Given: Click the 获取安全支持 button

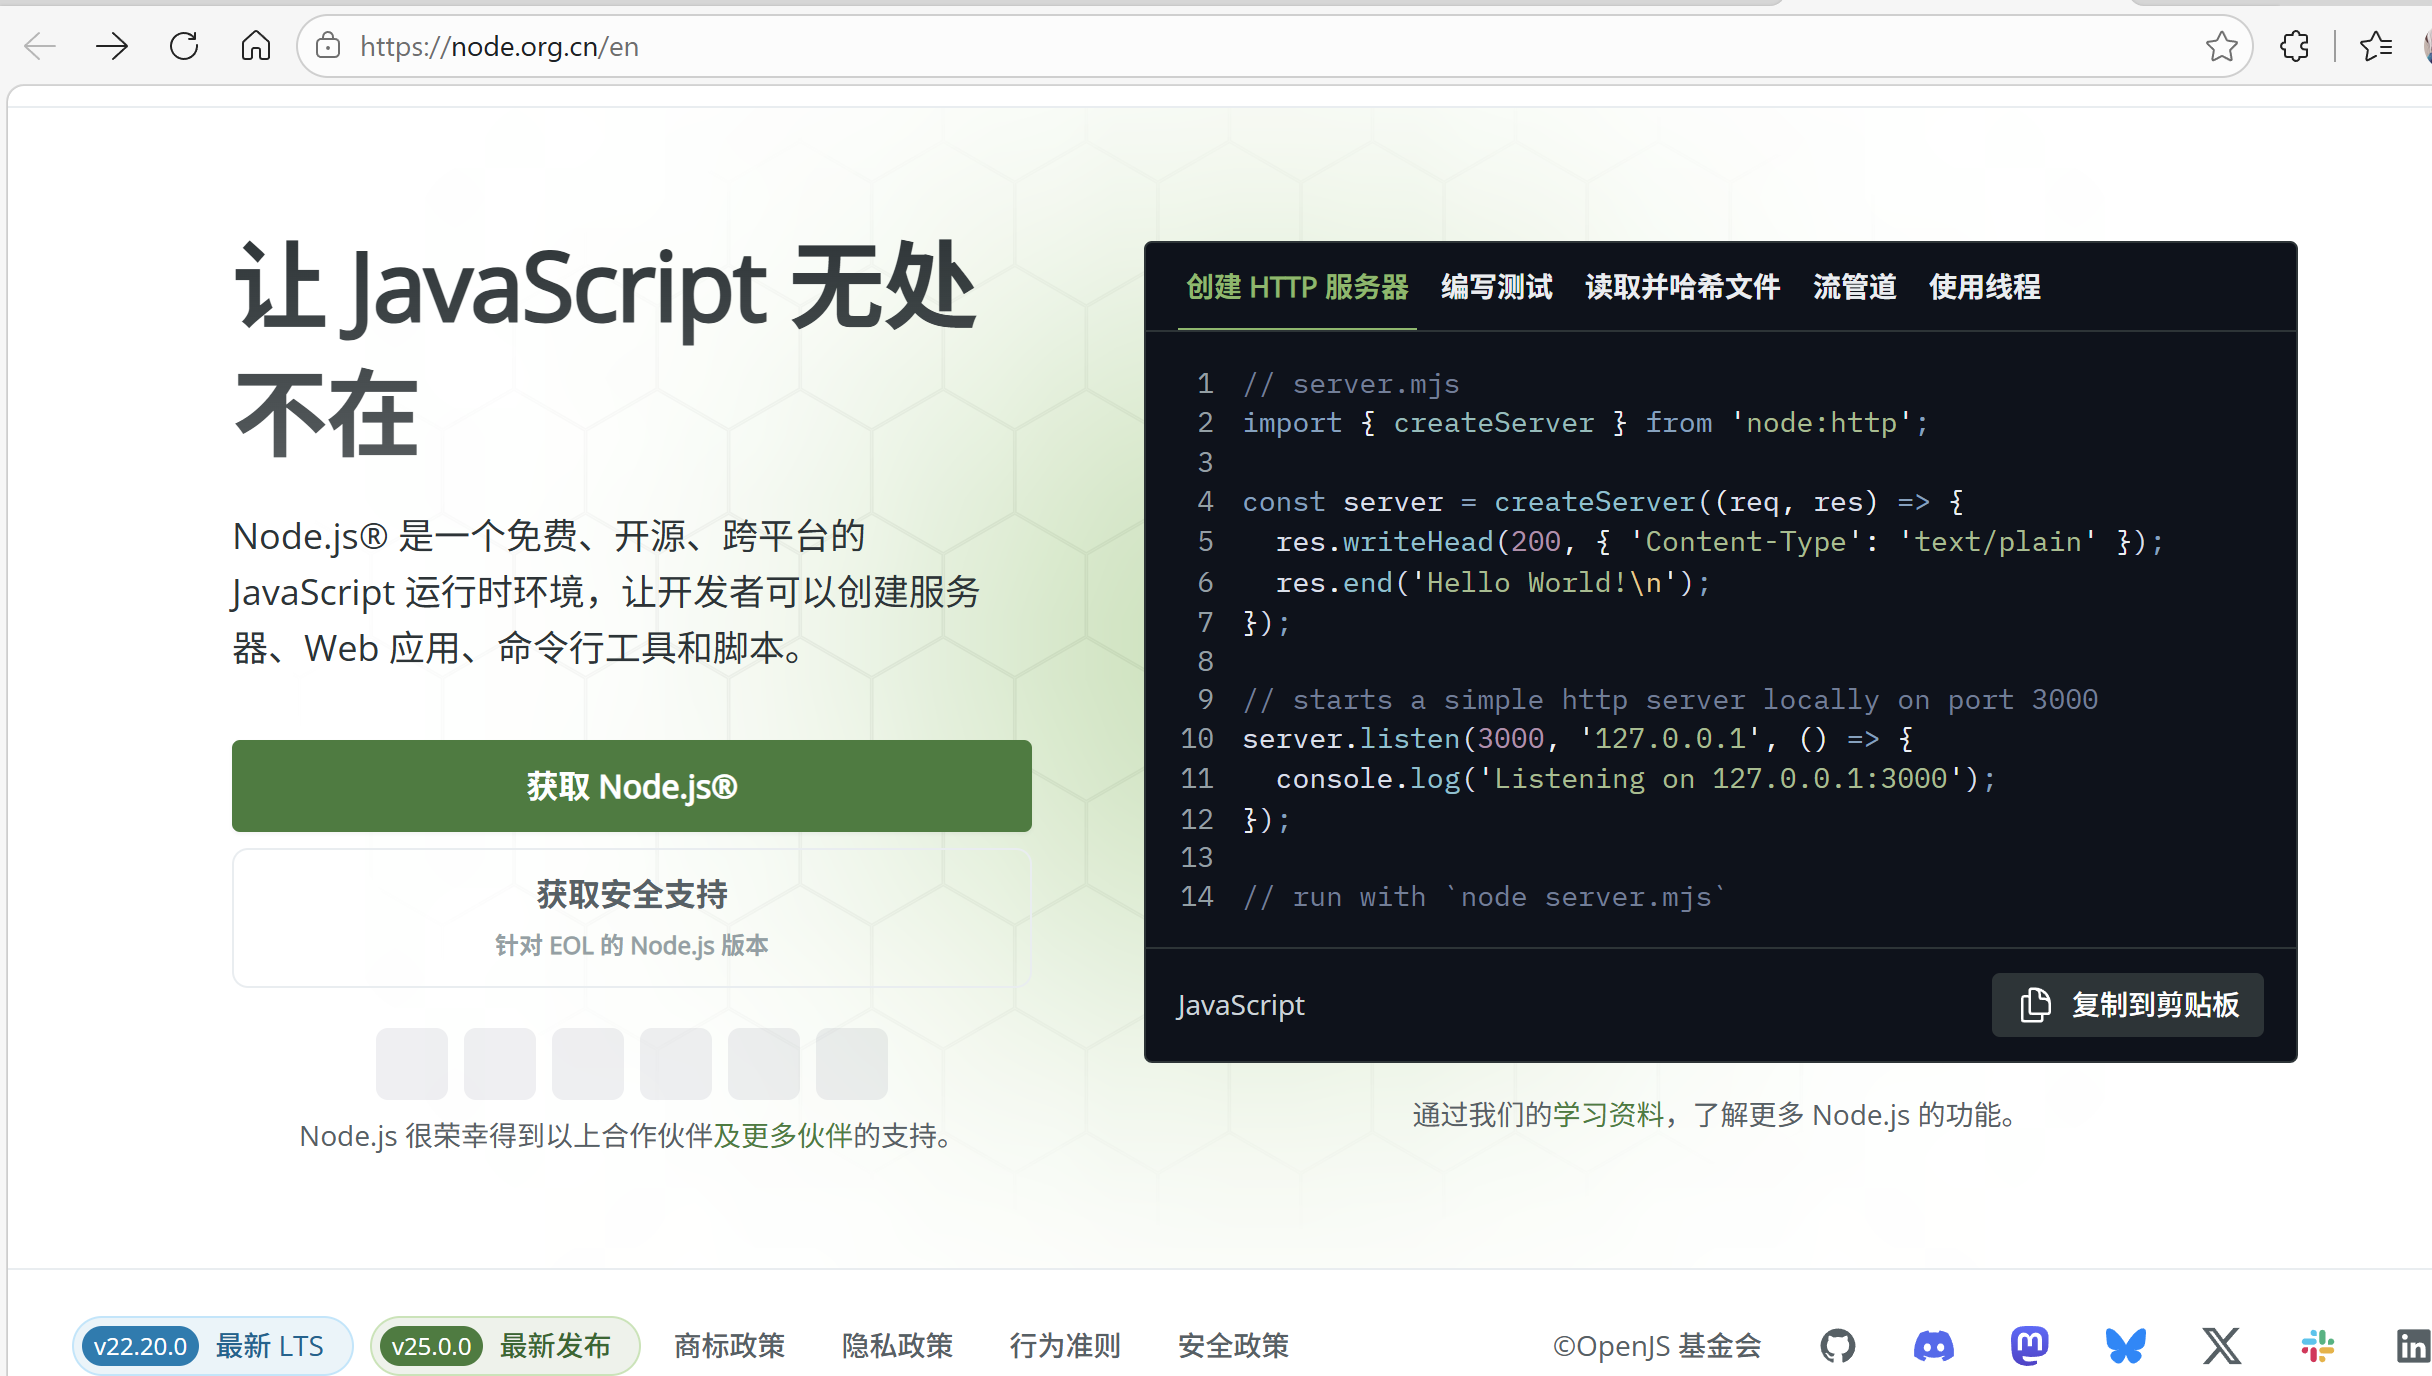Looking at the screenshot, I should pos(632,918).
